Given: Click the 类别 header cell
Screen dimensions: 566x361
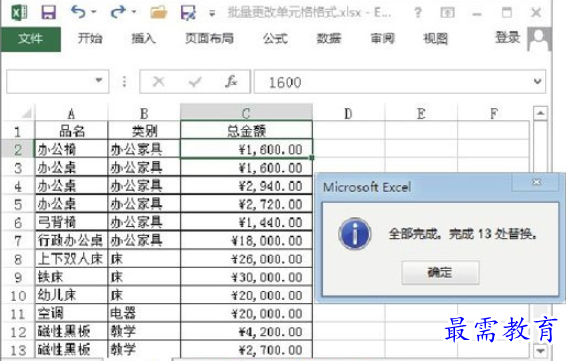Looking at the screenshot, I should pos(144,131).
